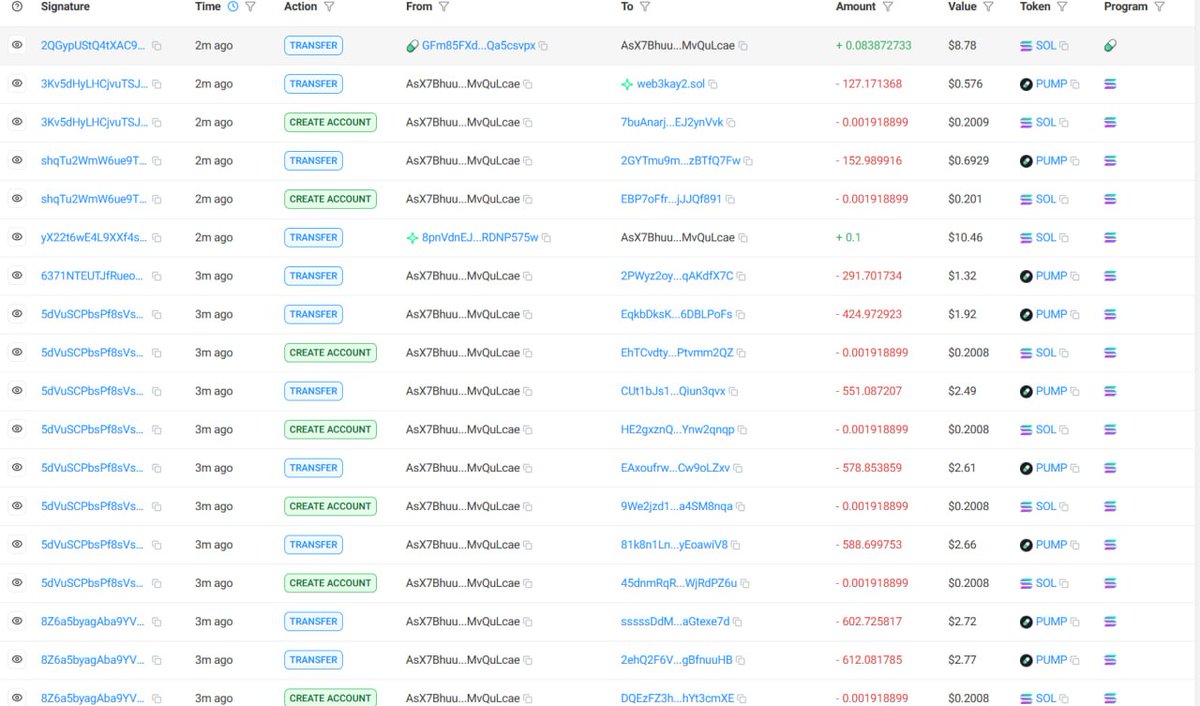This screenshot has width=1200, height=706.
Task: Open the Token column filter
Action: 1062,7
